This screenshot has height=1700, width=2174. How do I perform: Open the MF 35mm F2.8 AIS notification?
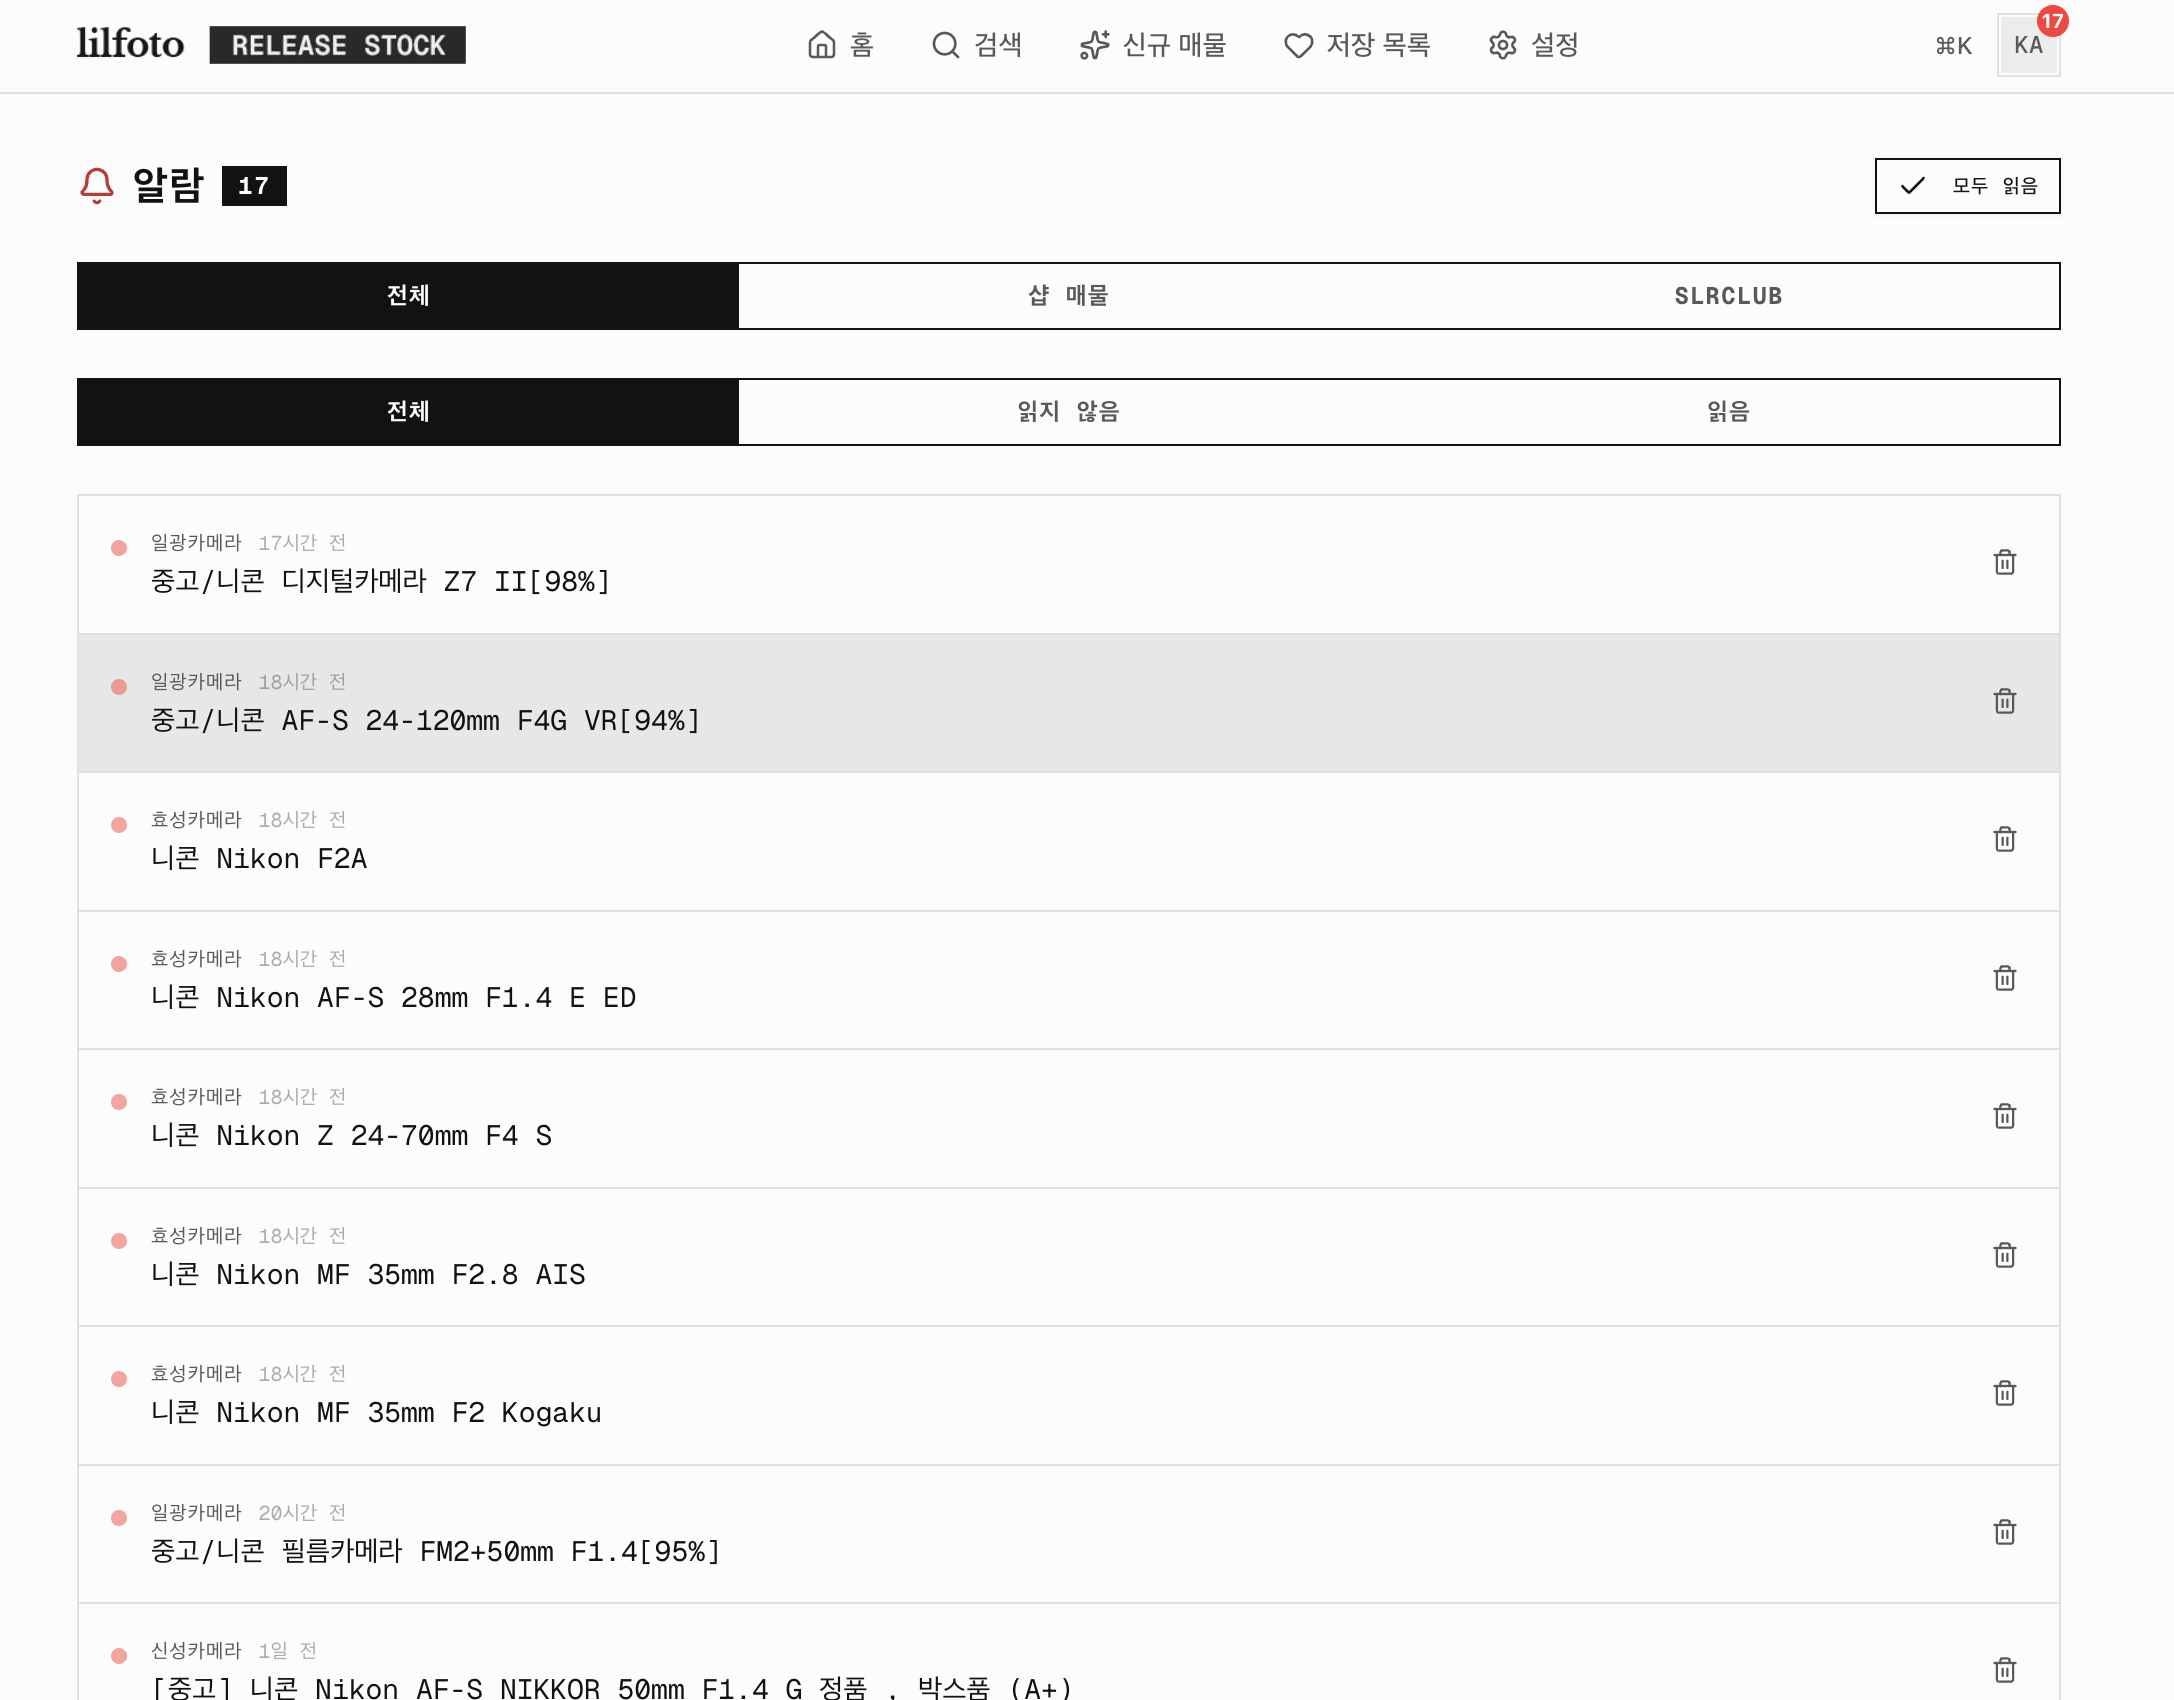[x=369, y=1274]
